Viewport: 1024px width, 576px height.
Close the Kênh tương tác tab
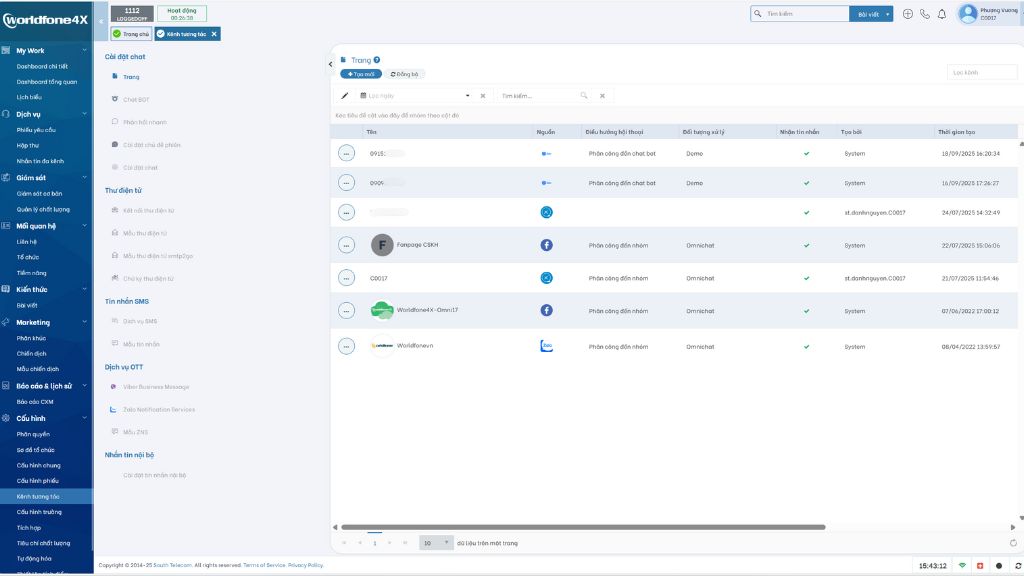click(214, 34)
